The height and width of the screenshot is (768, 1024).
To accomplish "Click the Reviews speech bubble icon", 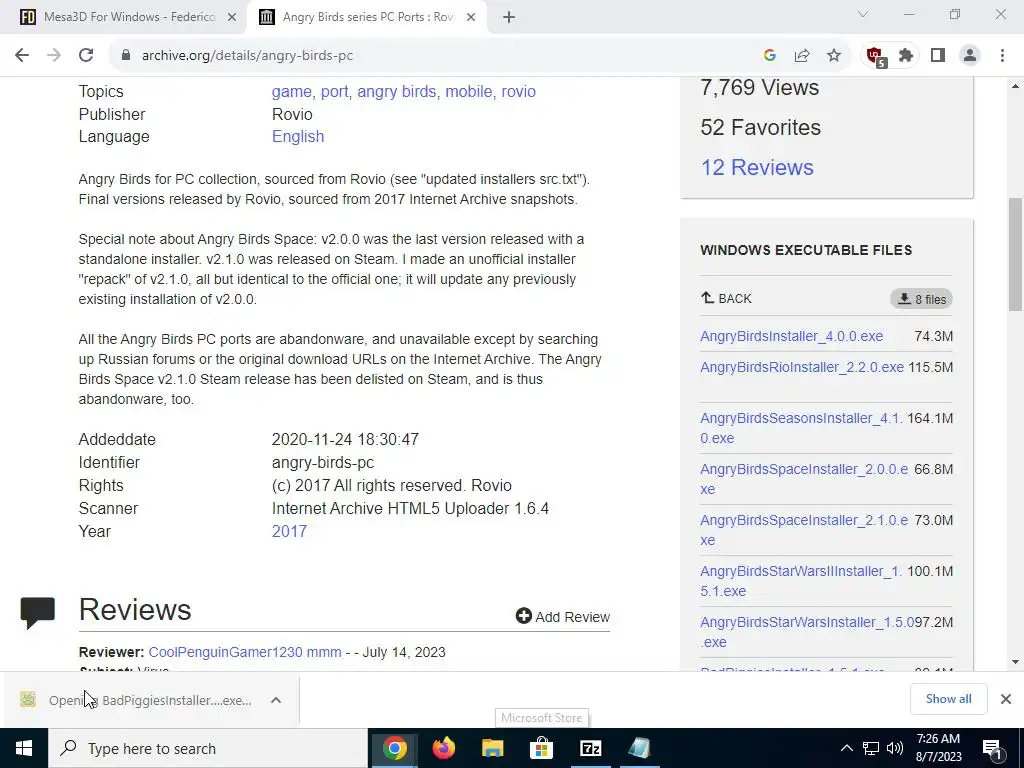I will click(x=37, y=613).
